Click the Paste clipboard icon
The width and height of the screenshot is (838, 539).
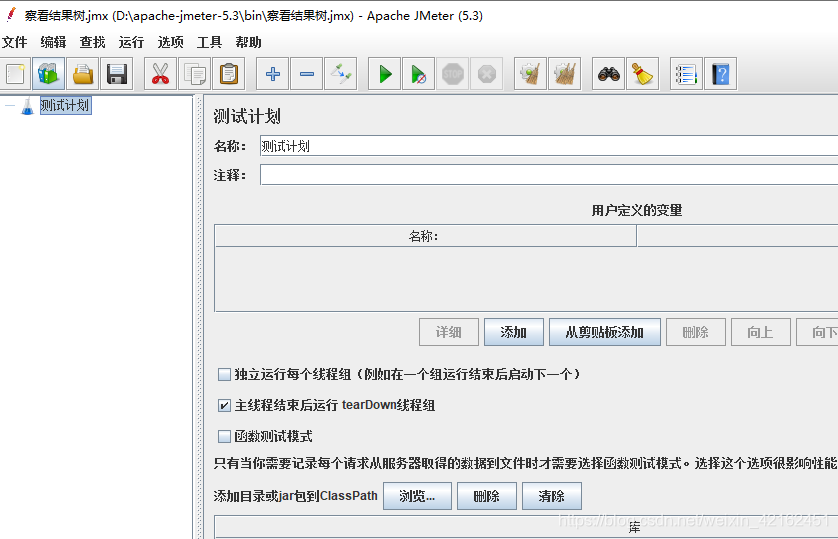[x=229, y=74]
